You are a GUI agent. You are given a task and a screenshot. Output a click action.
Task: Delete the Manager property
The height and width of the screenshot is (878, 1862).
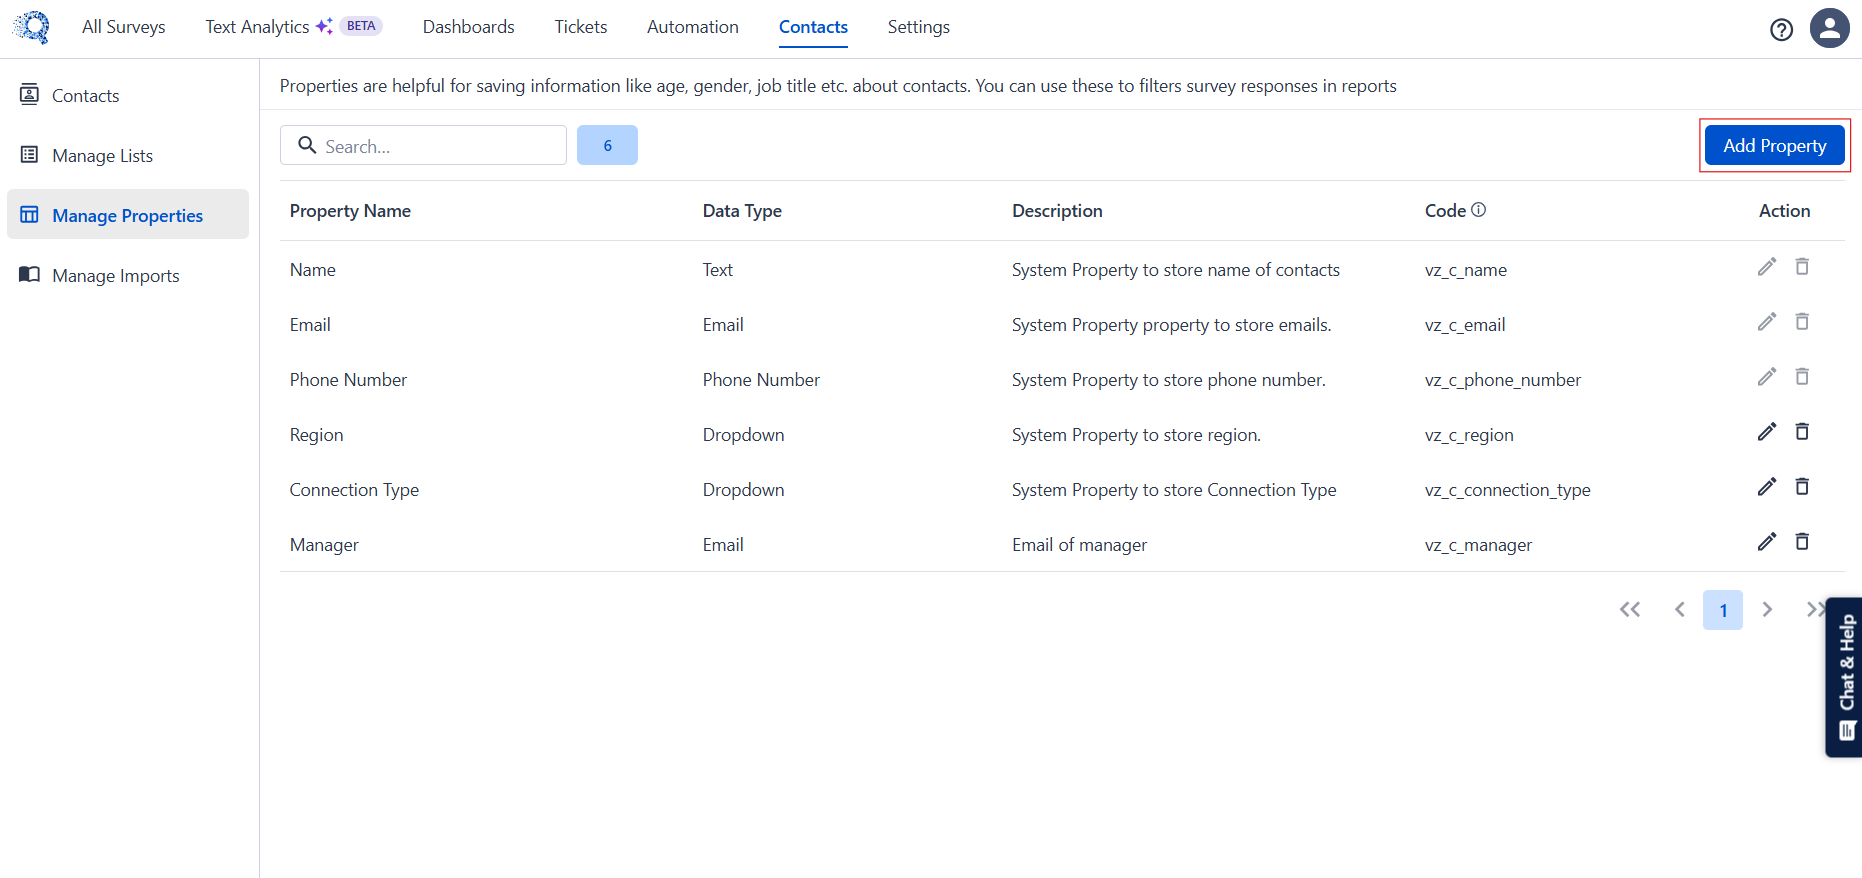click(1802, 542)
